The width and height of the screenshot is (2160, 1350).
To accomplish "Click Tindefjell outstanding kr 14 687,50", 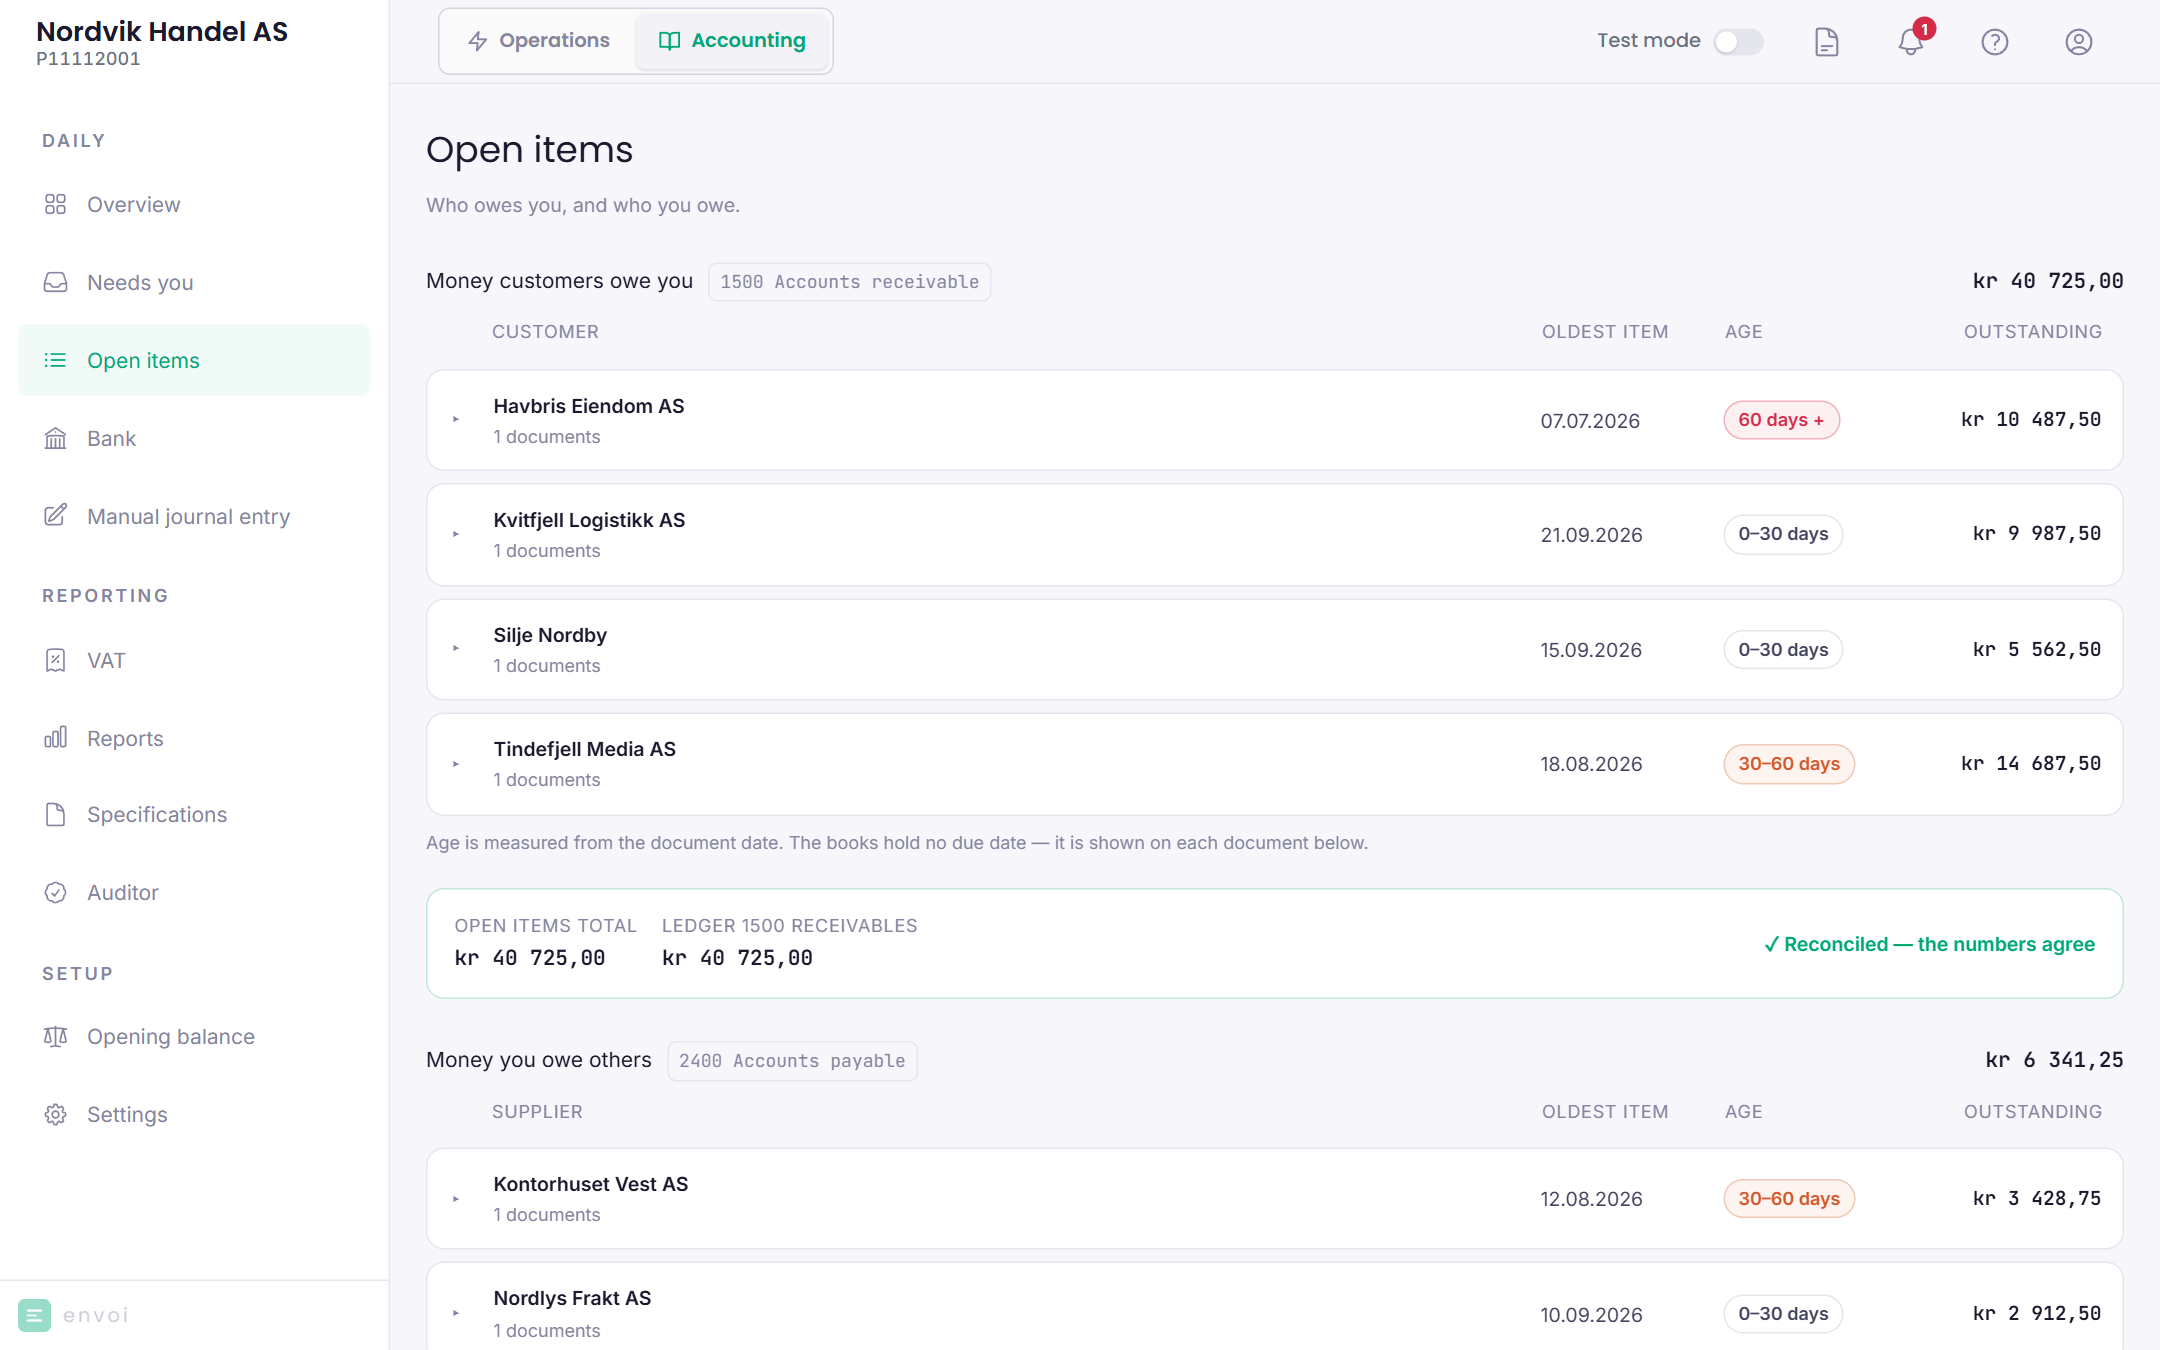I will 2030,764.
